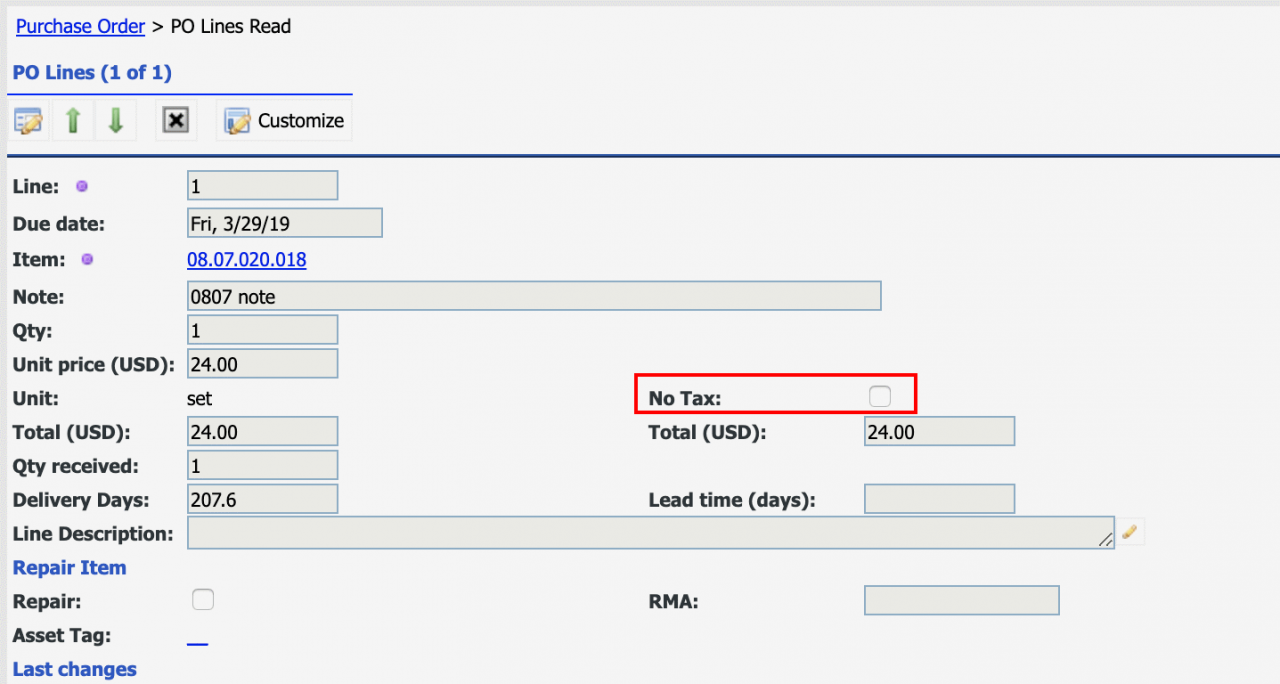Click the purple dot next to Line
This screenshot has width=1280, height=684.
pyautogui.click(x=82, y=186)
